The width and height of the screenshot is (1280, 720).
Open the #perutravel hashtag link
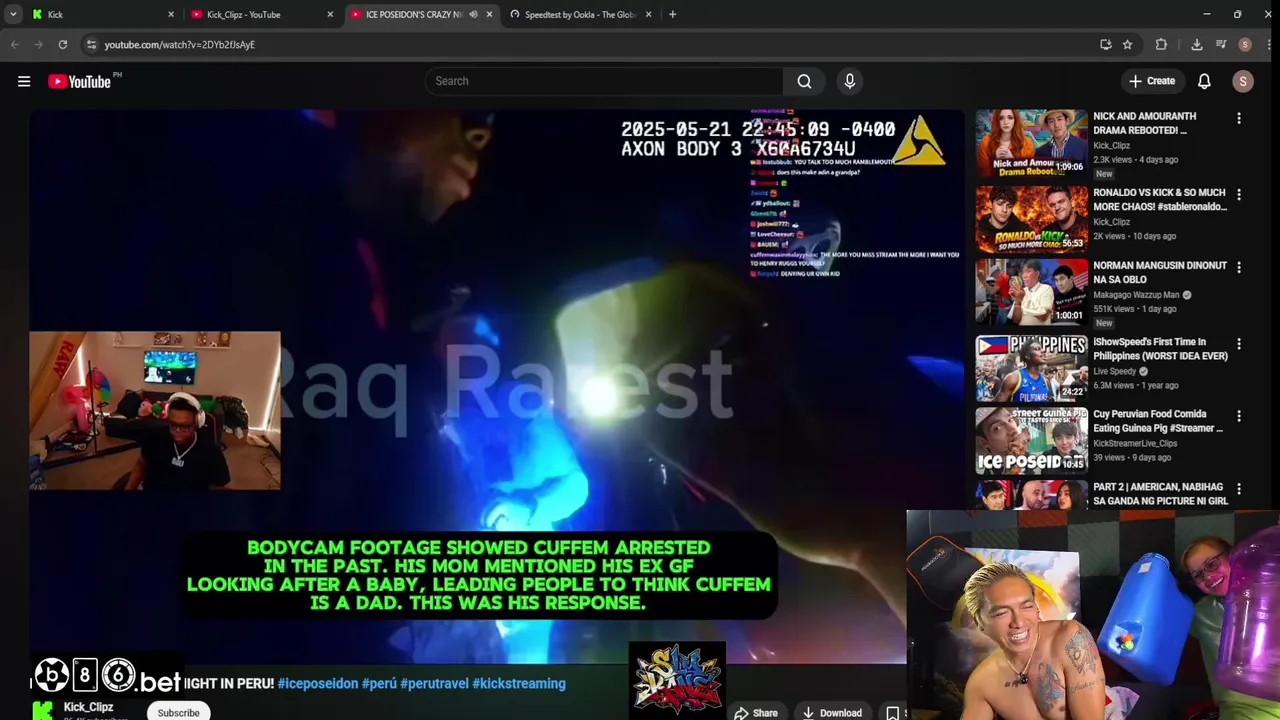(x=434, y=684)
